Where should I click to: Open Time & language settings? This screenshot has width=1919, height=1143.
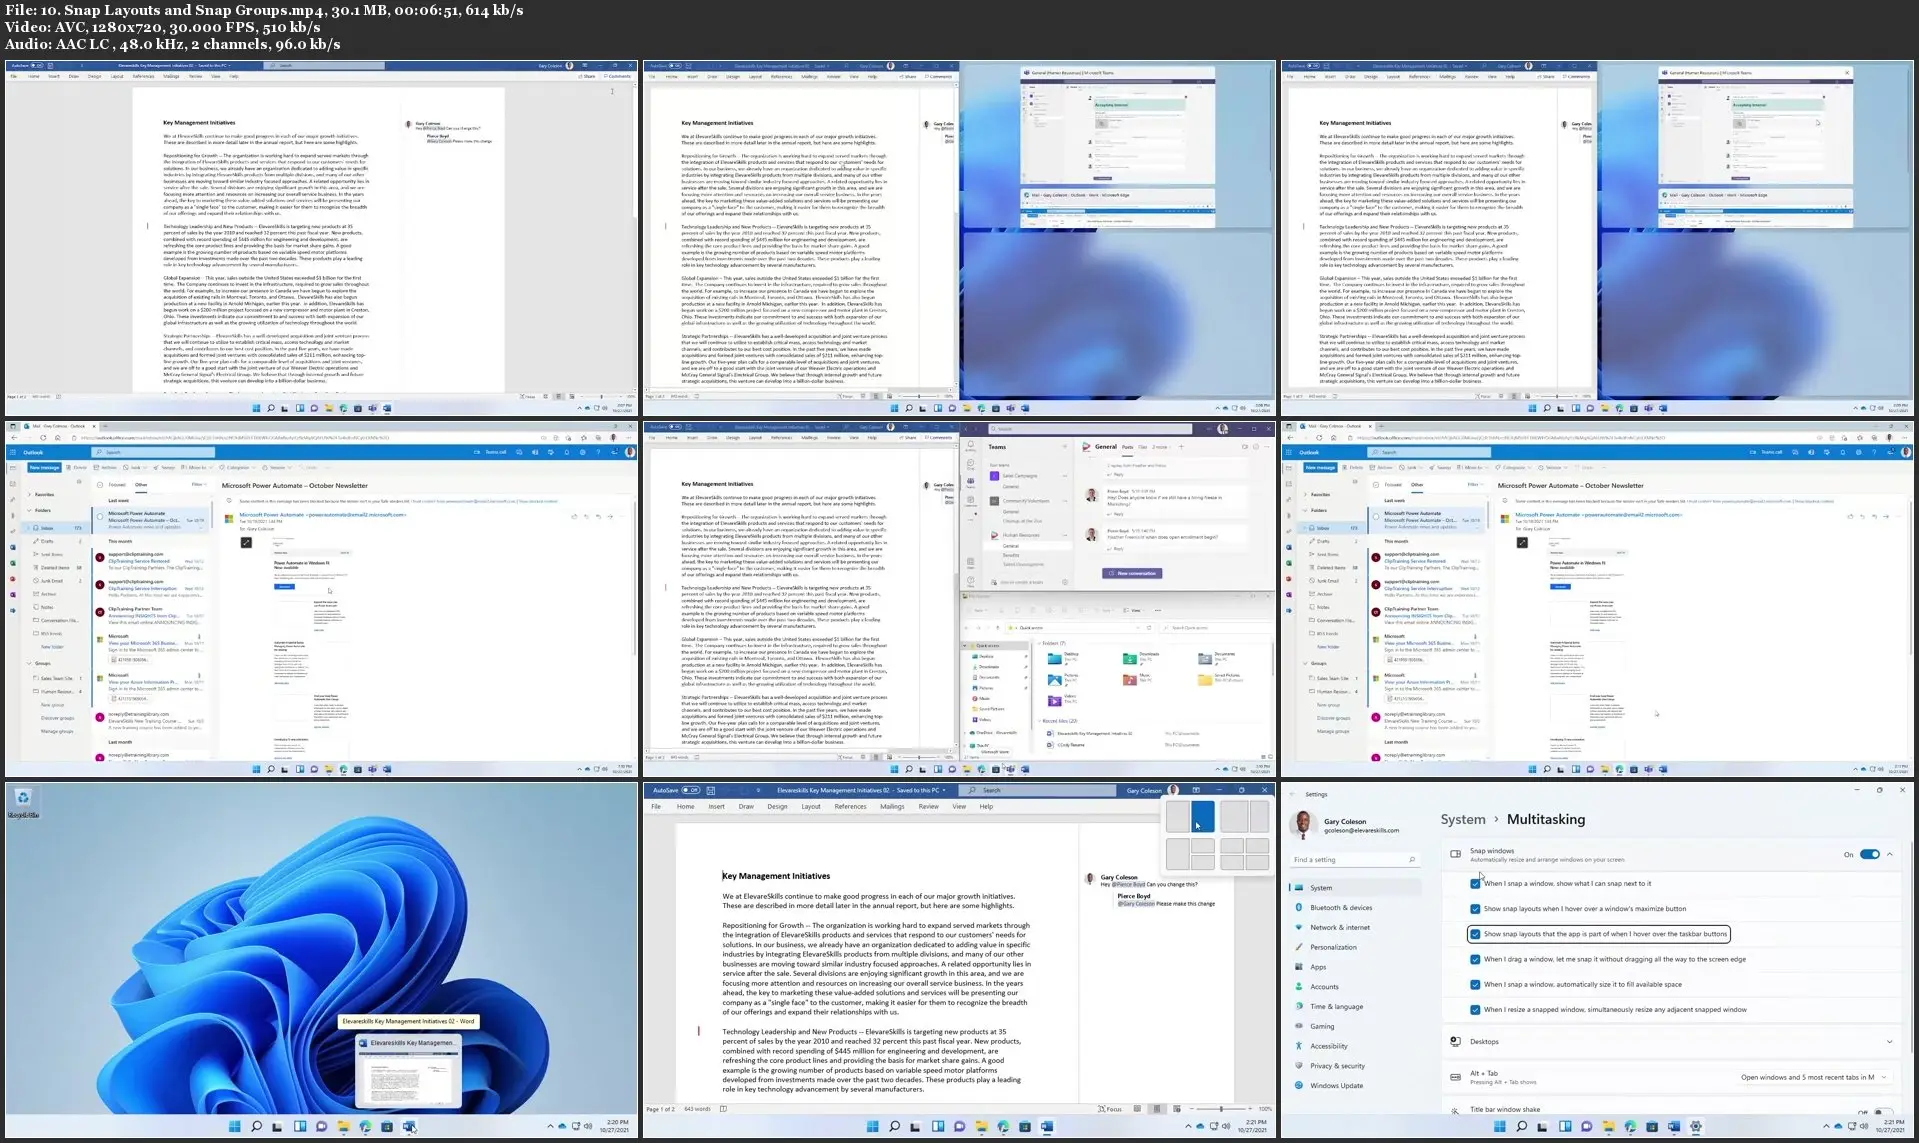[1355, 1007]
